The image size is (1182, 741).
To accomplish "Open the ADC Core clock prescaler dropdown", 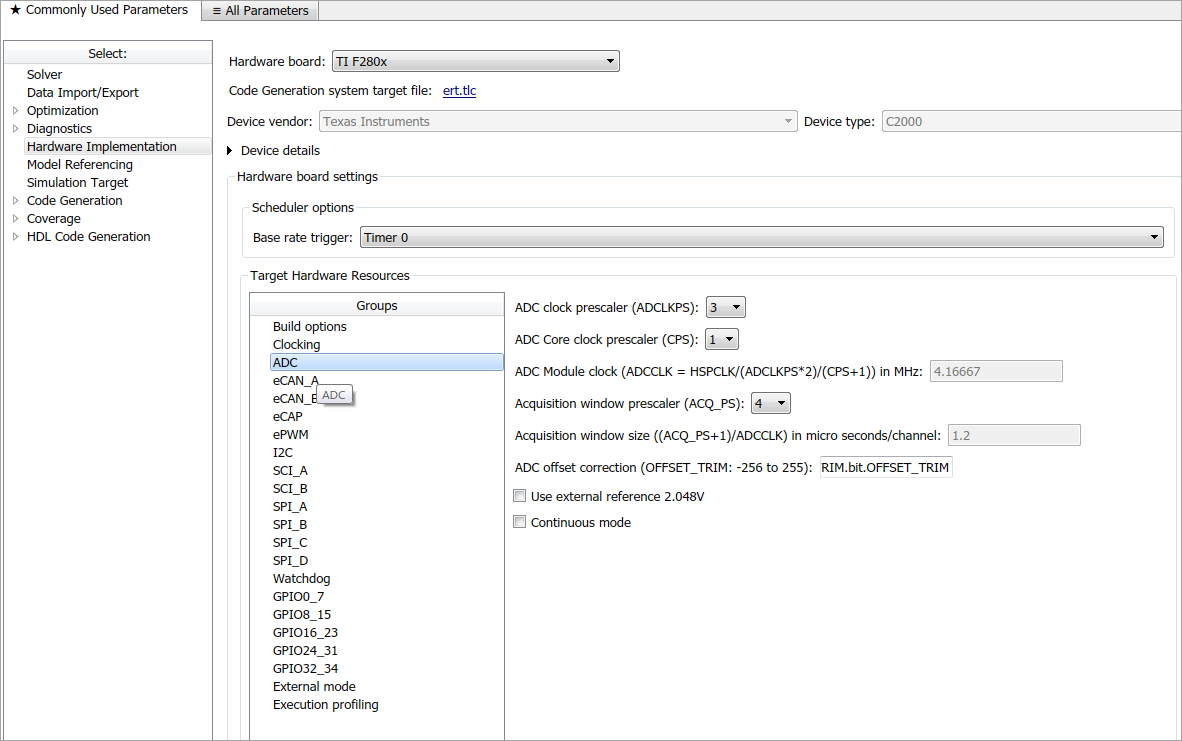I will click(722, 340).
